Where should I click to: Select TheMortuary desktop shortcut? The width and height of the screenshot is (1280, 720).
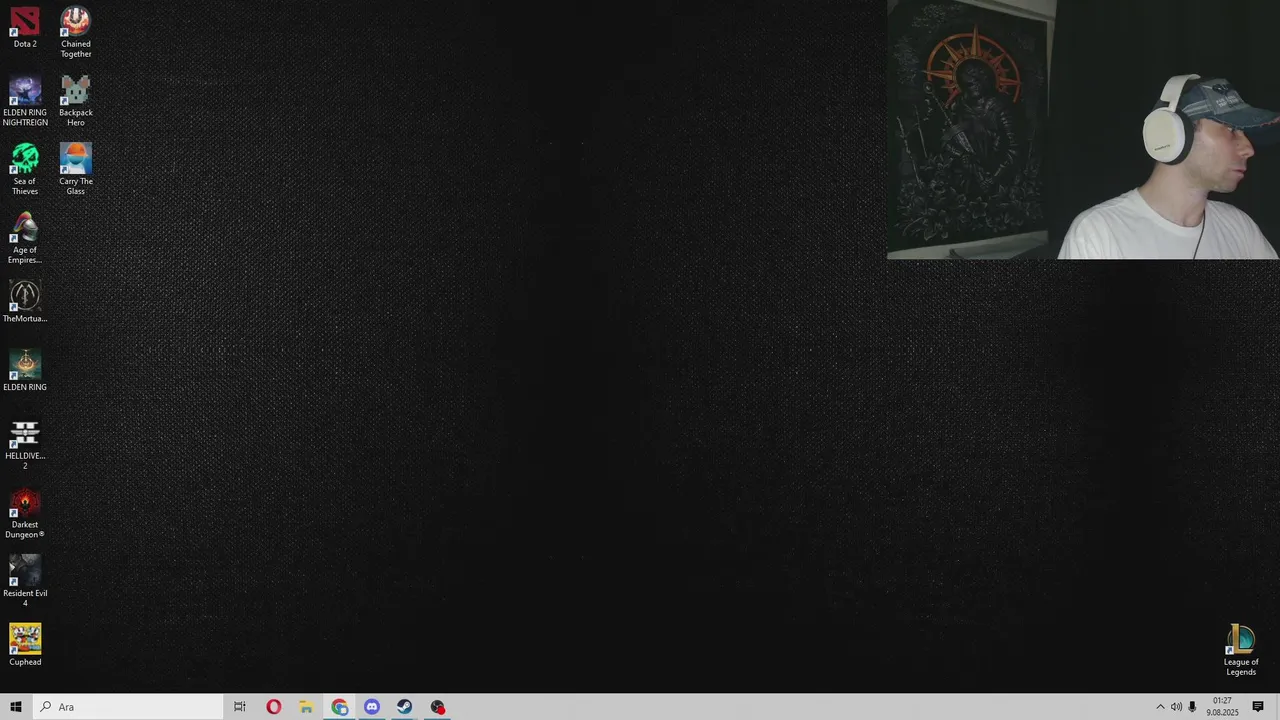(x=25, y=302)
